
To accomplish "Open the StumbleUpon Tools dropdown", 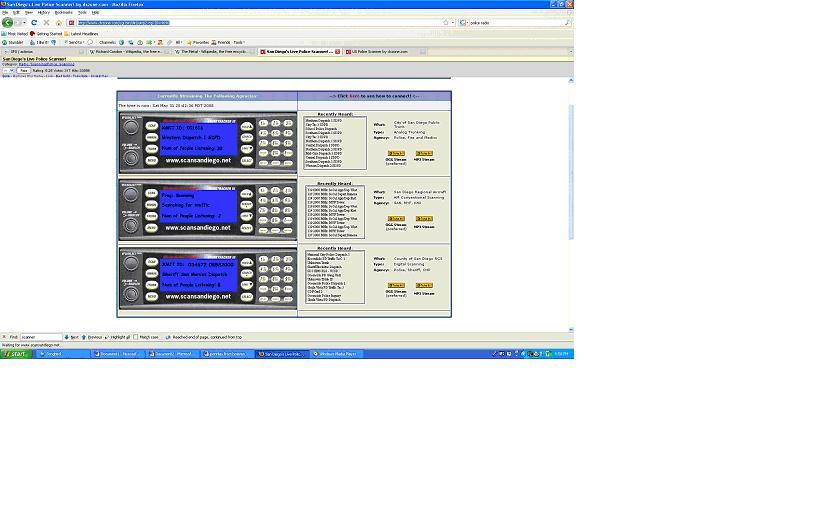I will click(x=239, y=42).
